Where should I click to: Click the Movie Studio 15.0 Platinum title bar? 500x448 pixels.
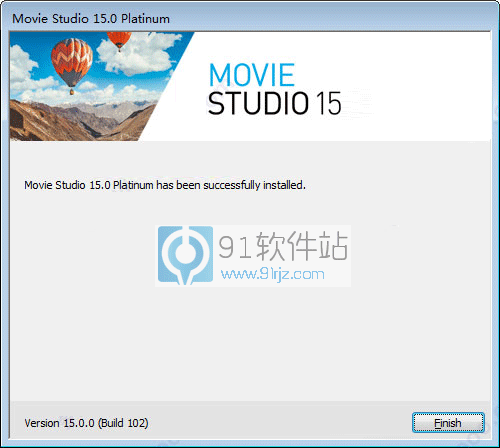(250, 18)
